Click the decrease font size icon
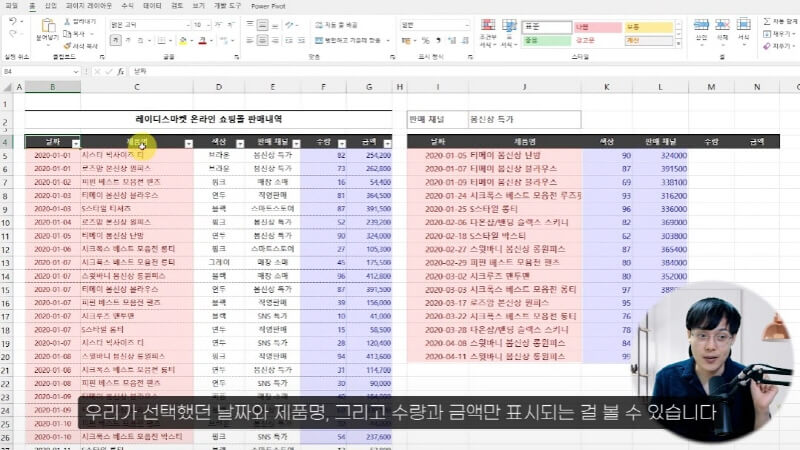800x450 pixels. pos(231,24)
